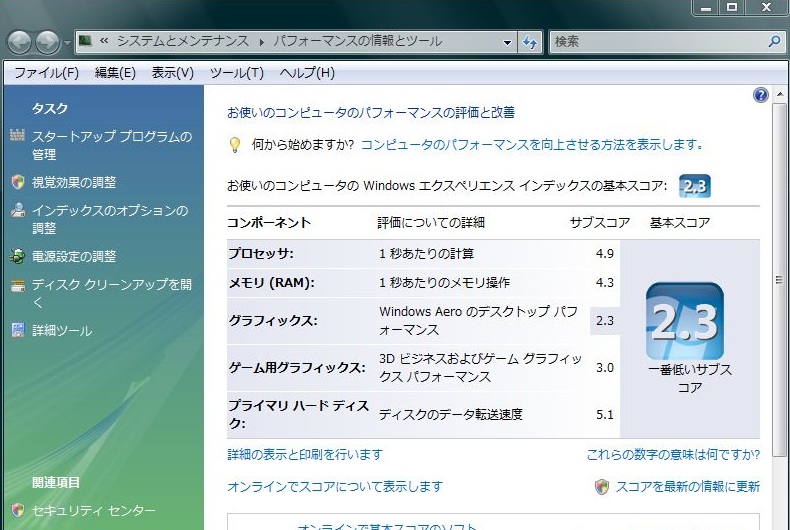Click the light bulb tip icon
The width and height of the screenshot is (790, 530).
click(x=235, y=145)
